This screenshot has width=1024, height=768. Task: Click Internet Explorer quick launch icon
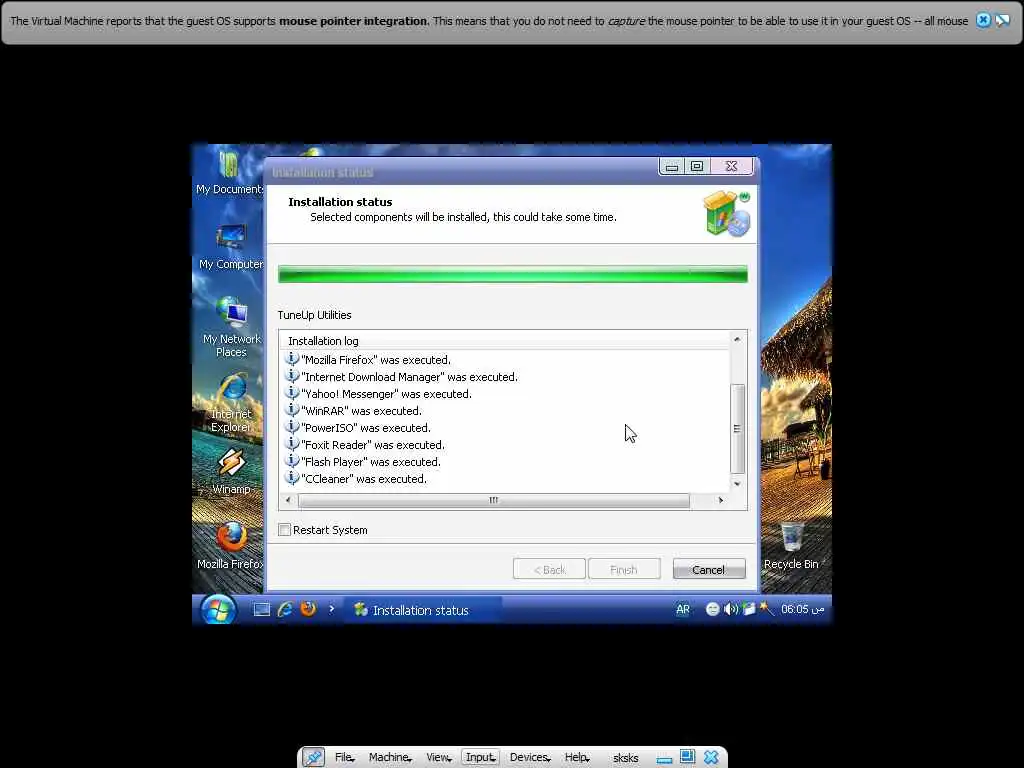285,609
